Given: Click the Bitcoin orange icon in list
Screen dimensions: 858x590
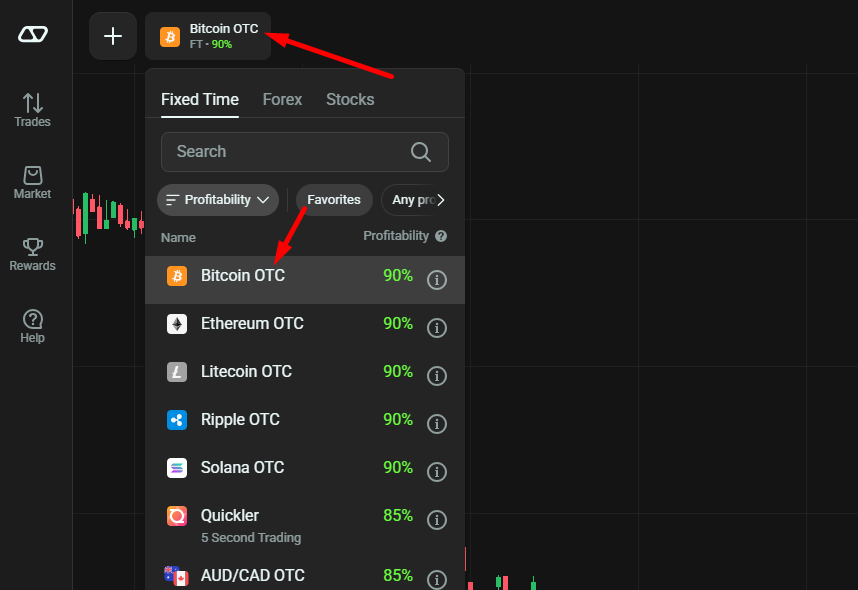Looking at the screenshot, I should click(177, 276).
